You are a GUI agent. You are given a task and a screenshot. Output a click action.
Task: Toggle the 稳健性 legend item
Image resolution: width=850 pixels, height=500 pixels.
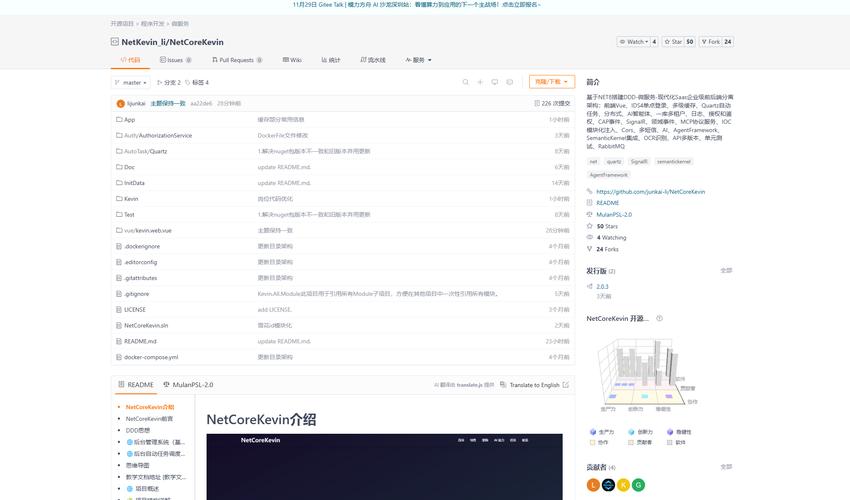coord(682,432)
